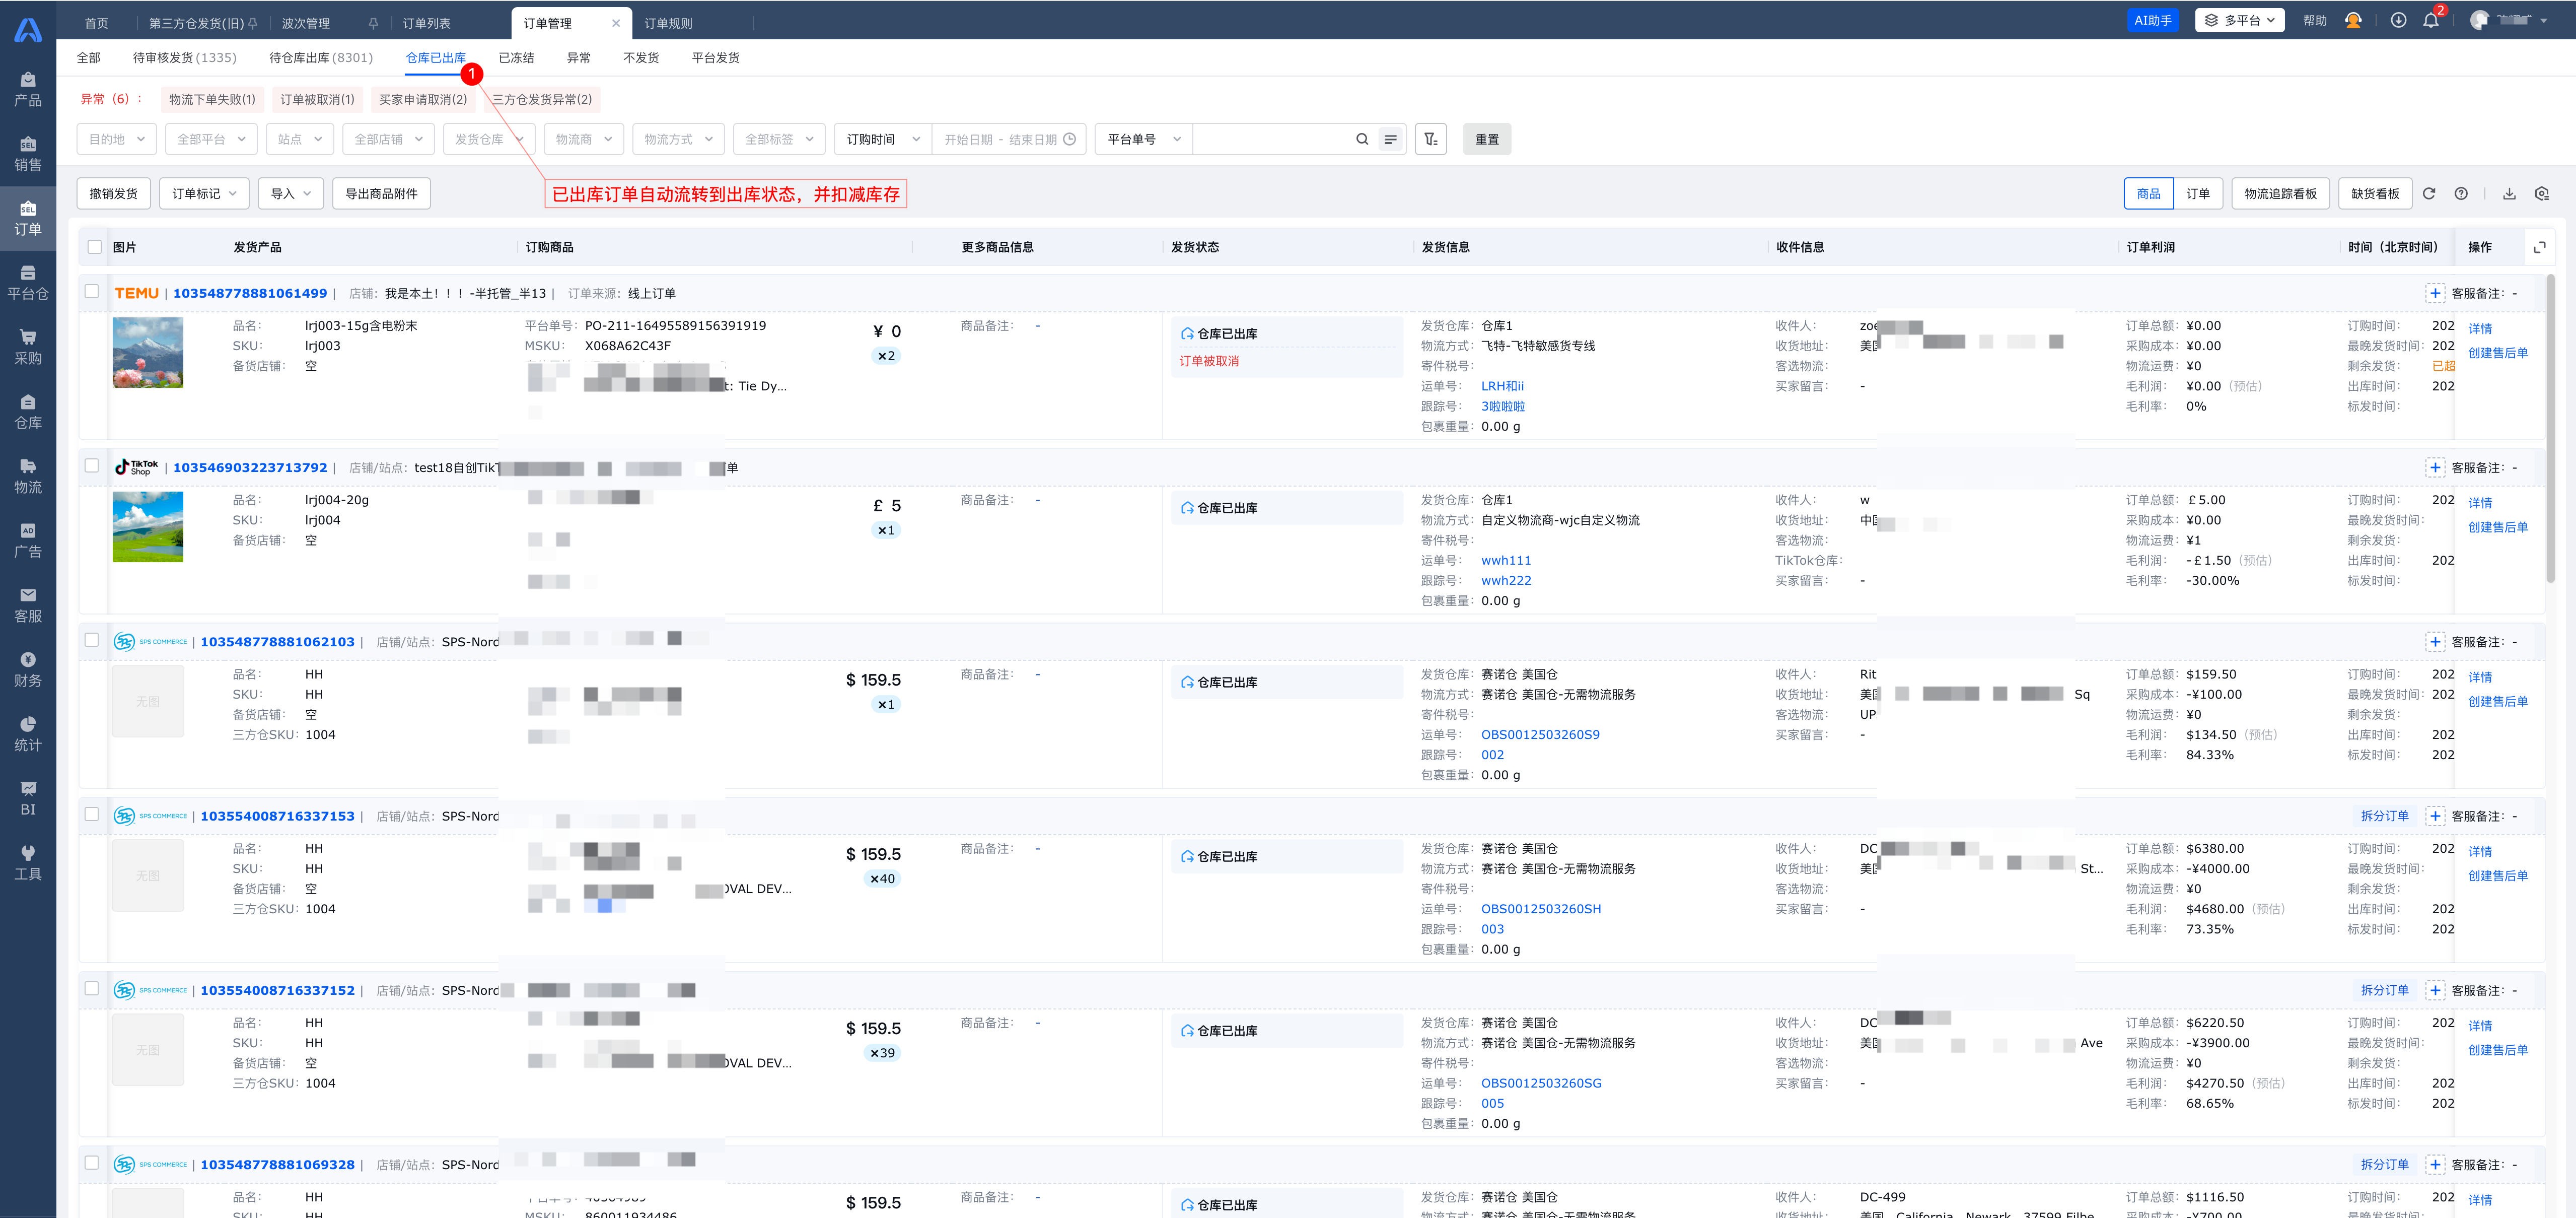Open the 缺货看板 button

coord(2375,194)
